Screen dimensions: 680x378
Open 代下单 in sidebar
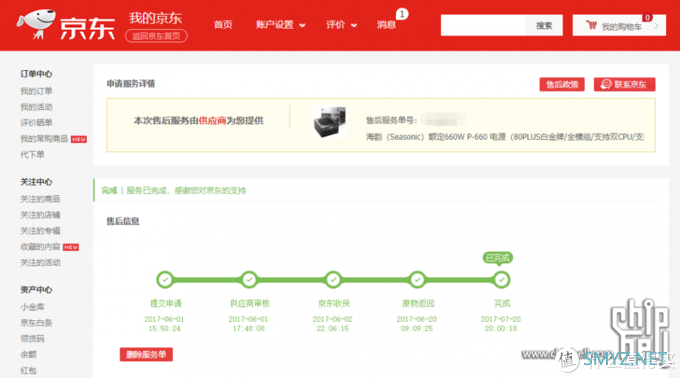point(32,154)
